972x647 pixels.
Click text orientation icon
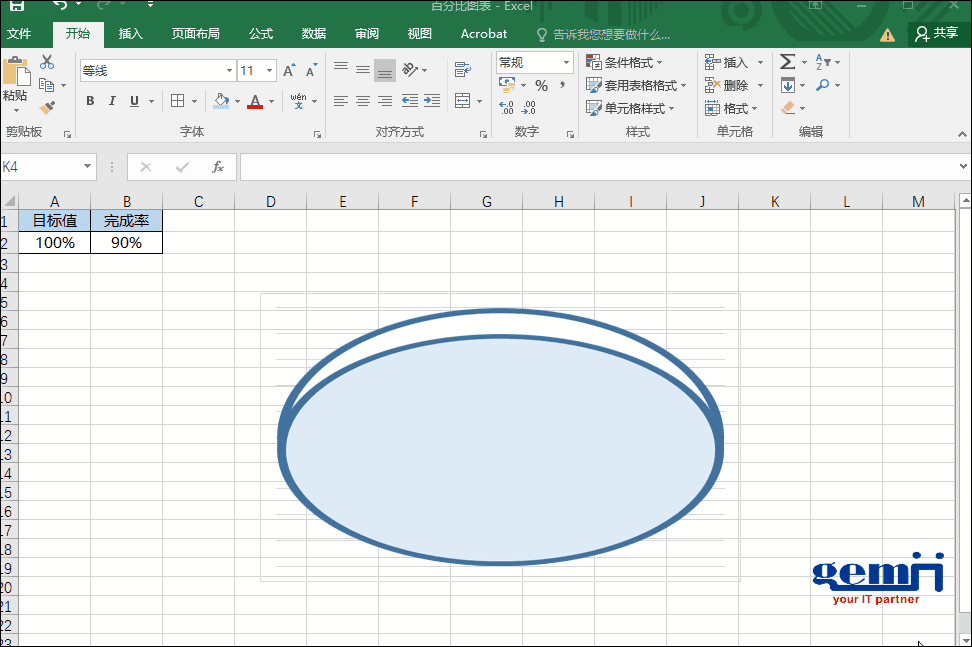point(410,69)
